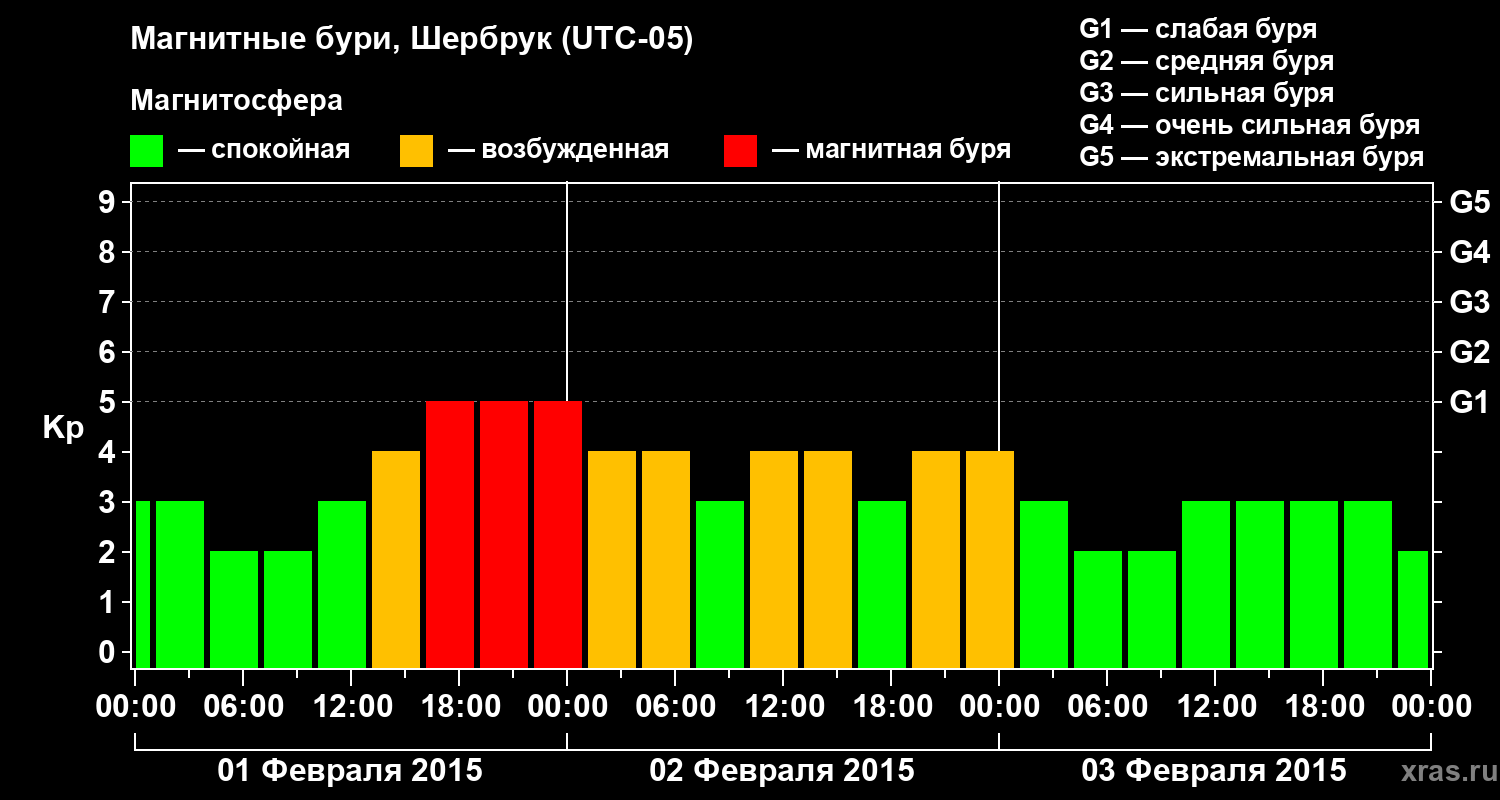1500x800 pixels.
Task: Click legend line 'G4 — очень сильная буря'
Action: [x=1249, y=125]
